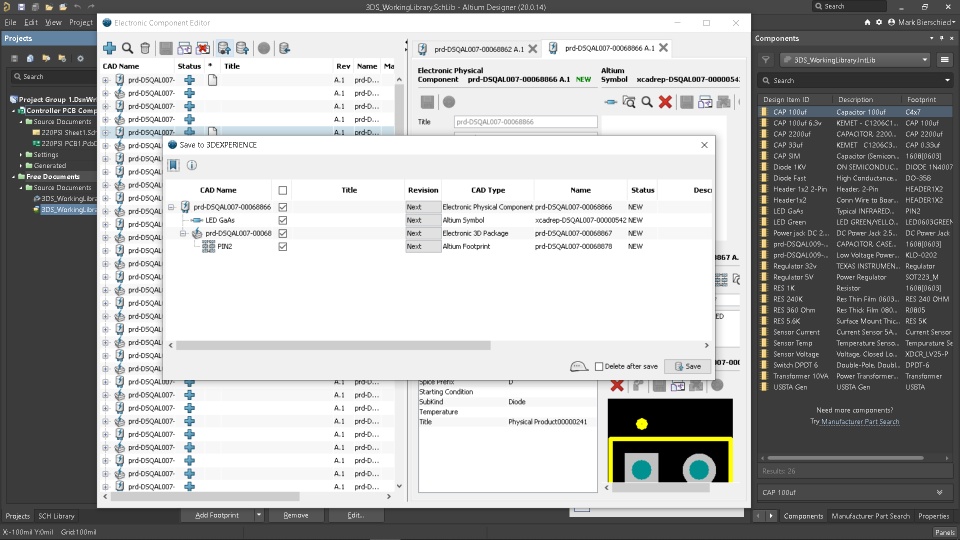Click the Components list horizontal scrollbar
Viewport: 960px width, 540px height.
pos(846,457)
